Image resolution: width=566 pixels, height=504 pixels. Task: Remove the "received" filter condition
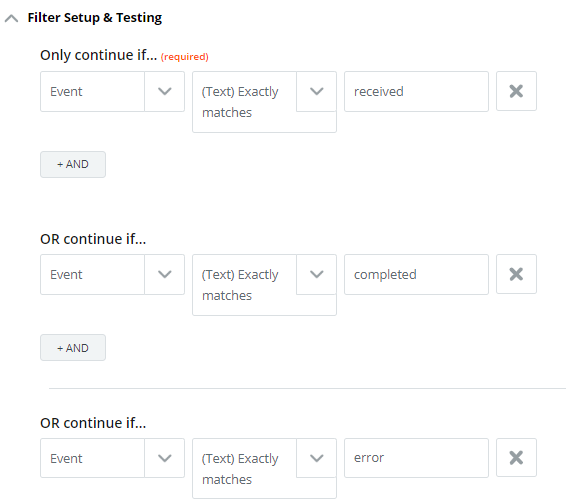click(x=516, y=91)
